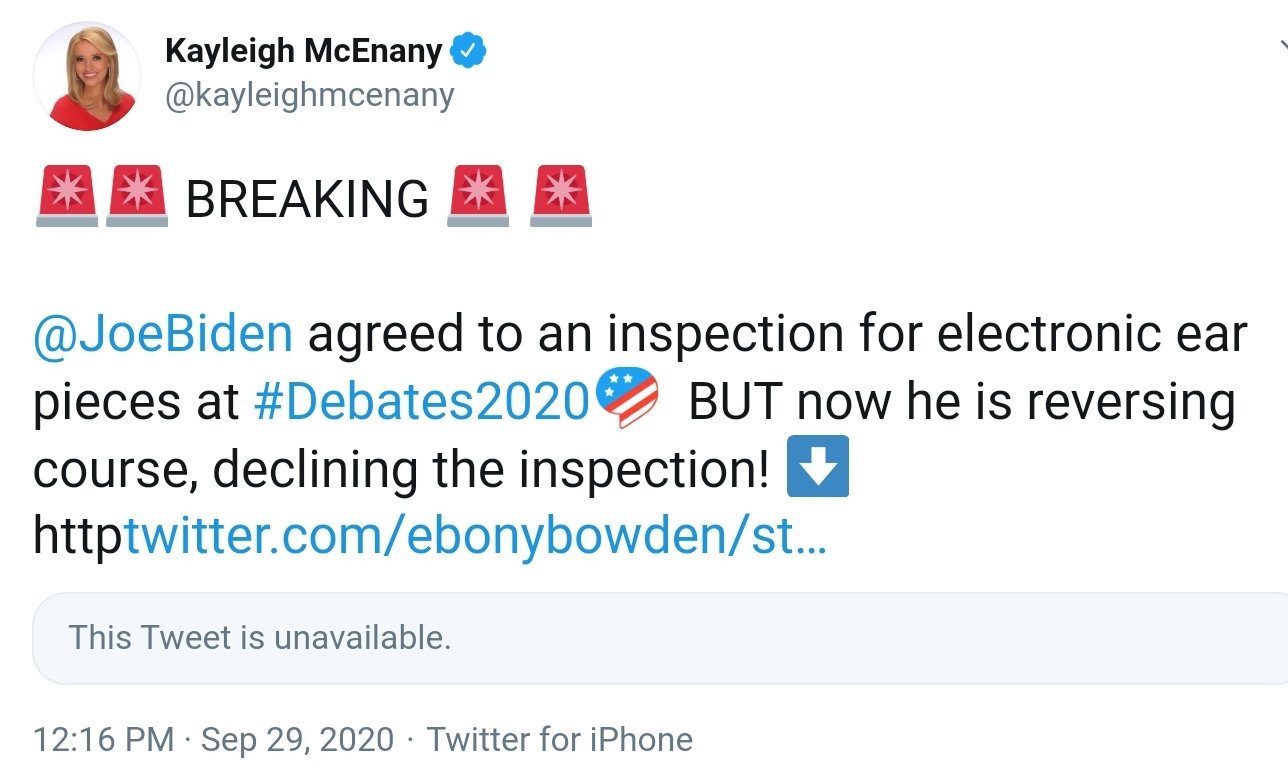Click the blue down arrow emoji
The width and height of the screenshot is (1288, 782).
[818, 467]
